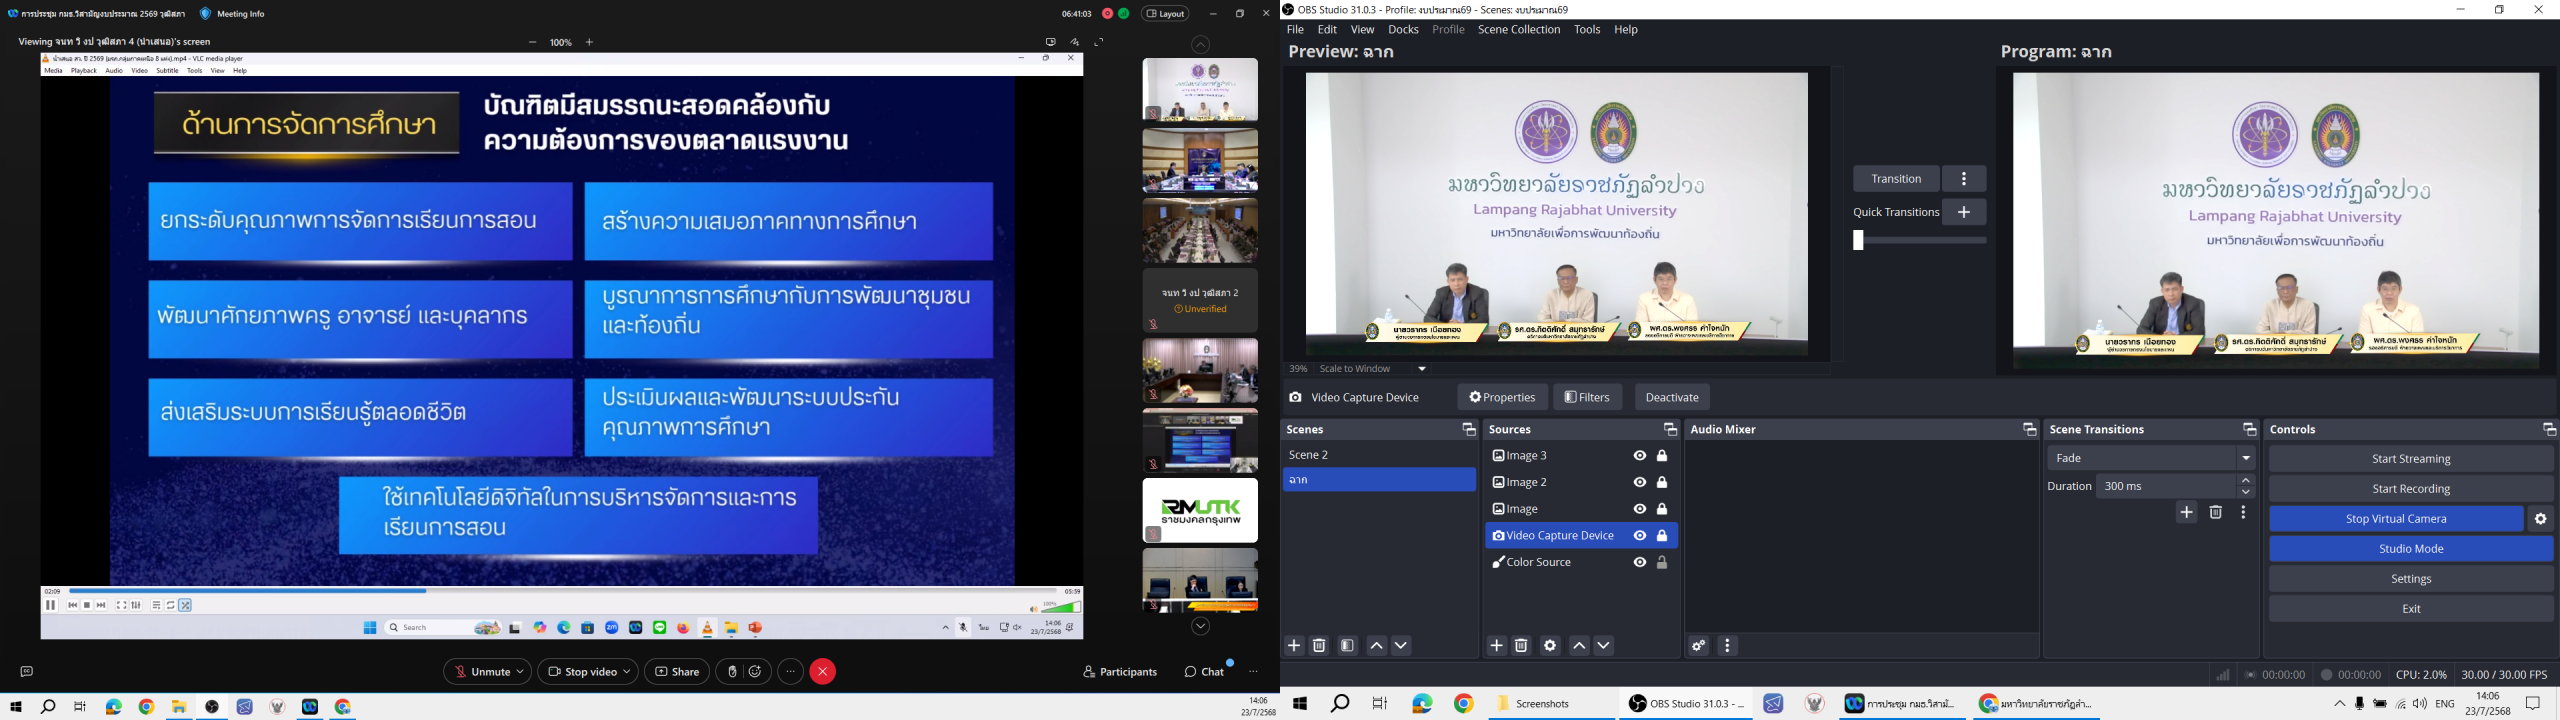Open OBS View menu

(1362, 30)
